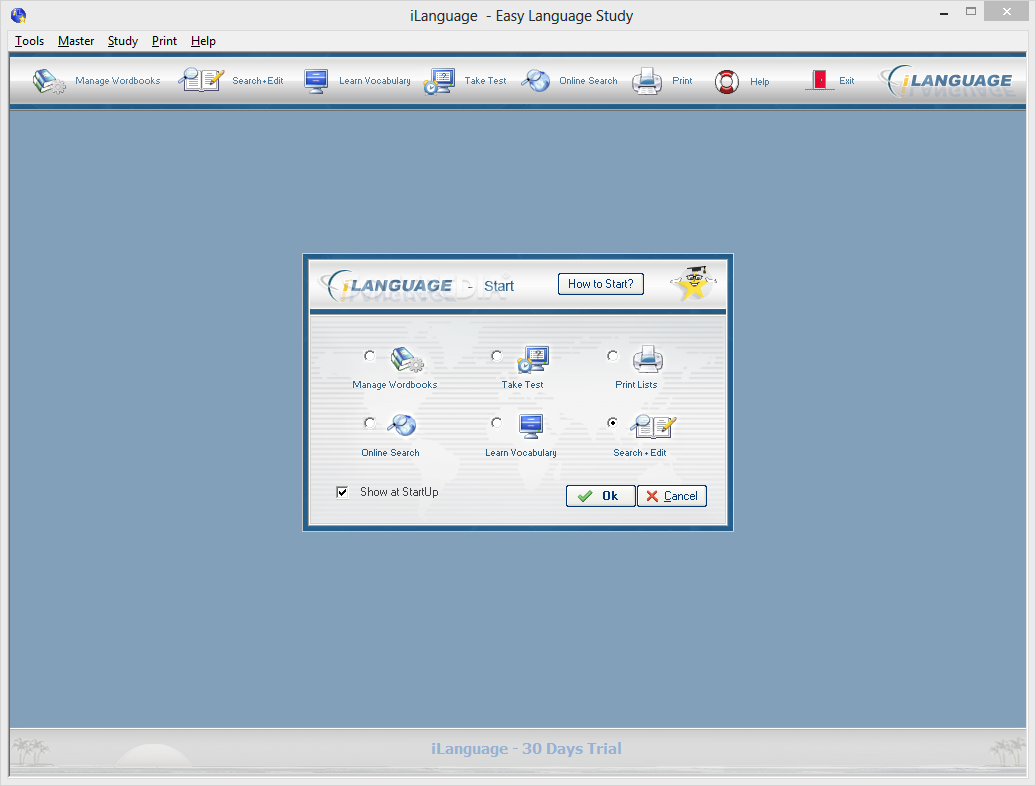This screenshot has height=786, width=1036.
Task: Select the Learn Vocabulary radio button
Action: [x=497, y=423]
